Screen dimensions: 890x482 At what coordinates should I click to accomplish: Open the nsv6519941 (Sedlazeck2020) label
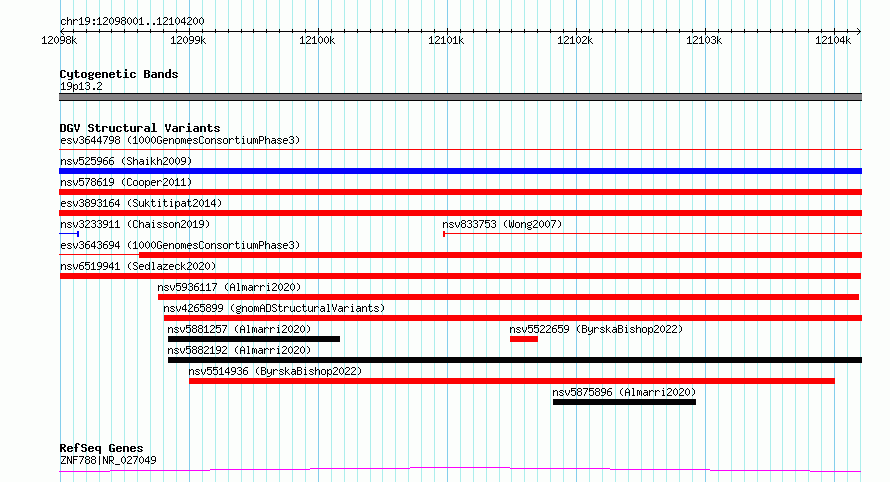tap(138, 266)
